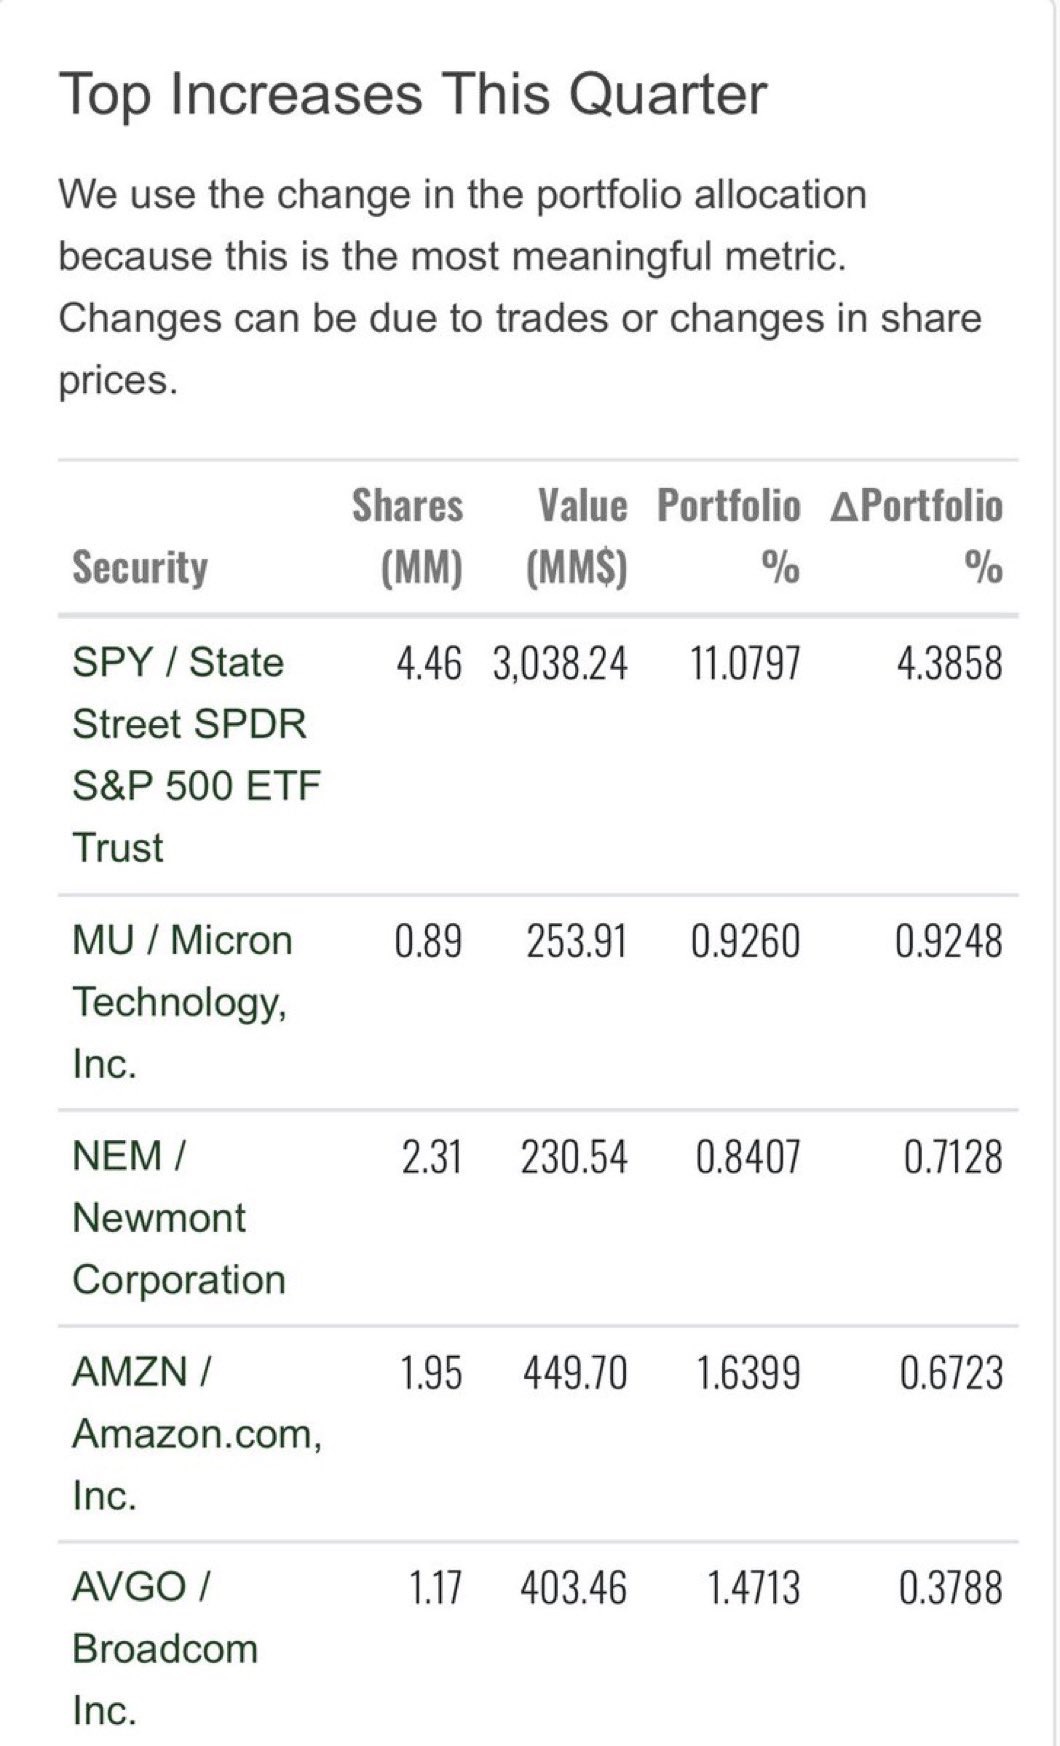The width and height of the screenshot is (1060, 1746).
Task: Sort by the Portfolio % column header
Action: [x=729, y=536]
